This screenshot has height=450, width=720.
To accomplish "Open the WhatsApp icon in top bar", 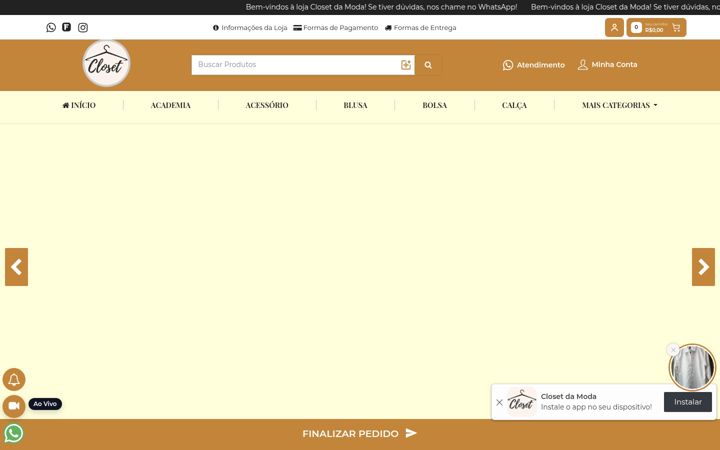I will pos(51,28).
